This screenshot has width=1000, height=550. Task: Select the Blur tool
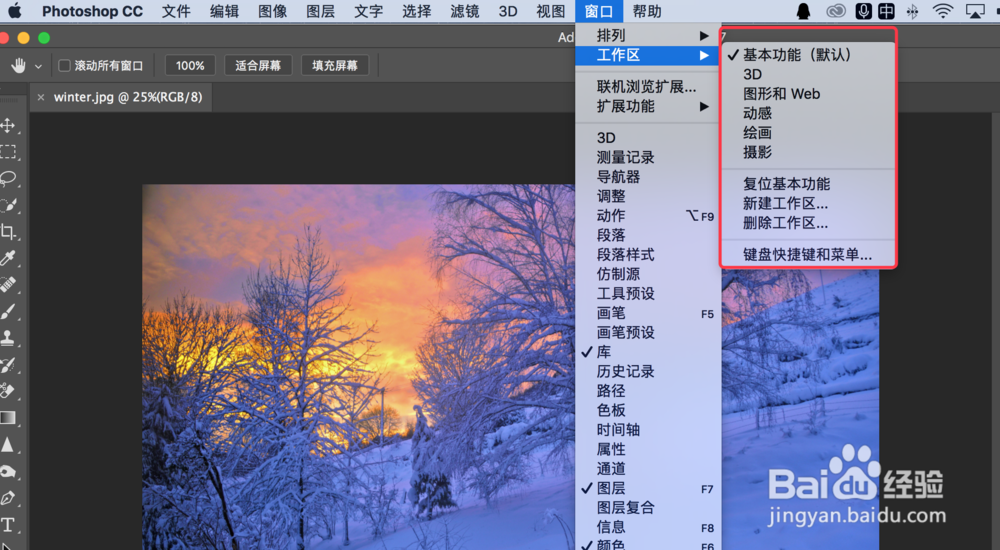[x=8, y=445]
